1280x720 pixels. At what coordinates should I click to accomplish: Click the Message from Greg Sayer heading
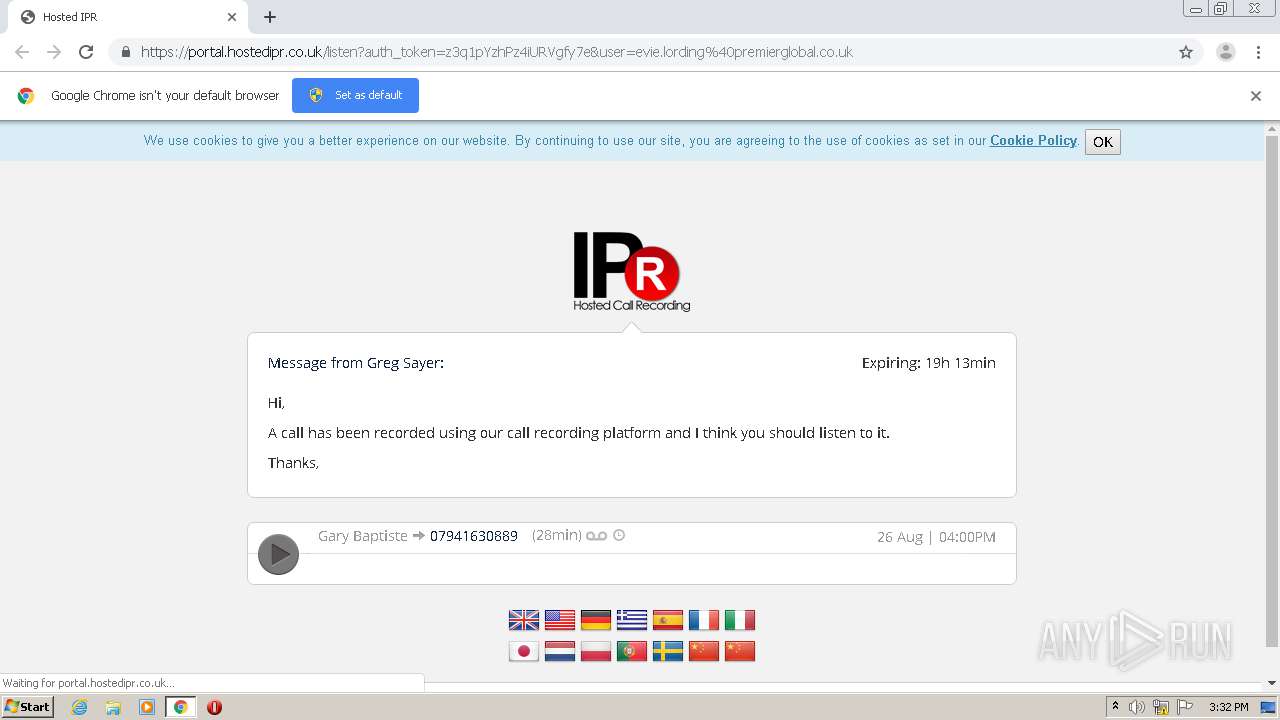(x=356, y=363)
